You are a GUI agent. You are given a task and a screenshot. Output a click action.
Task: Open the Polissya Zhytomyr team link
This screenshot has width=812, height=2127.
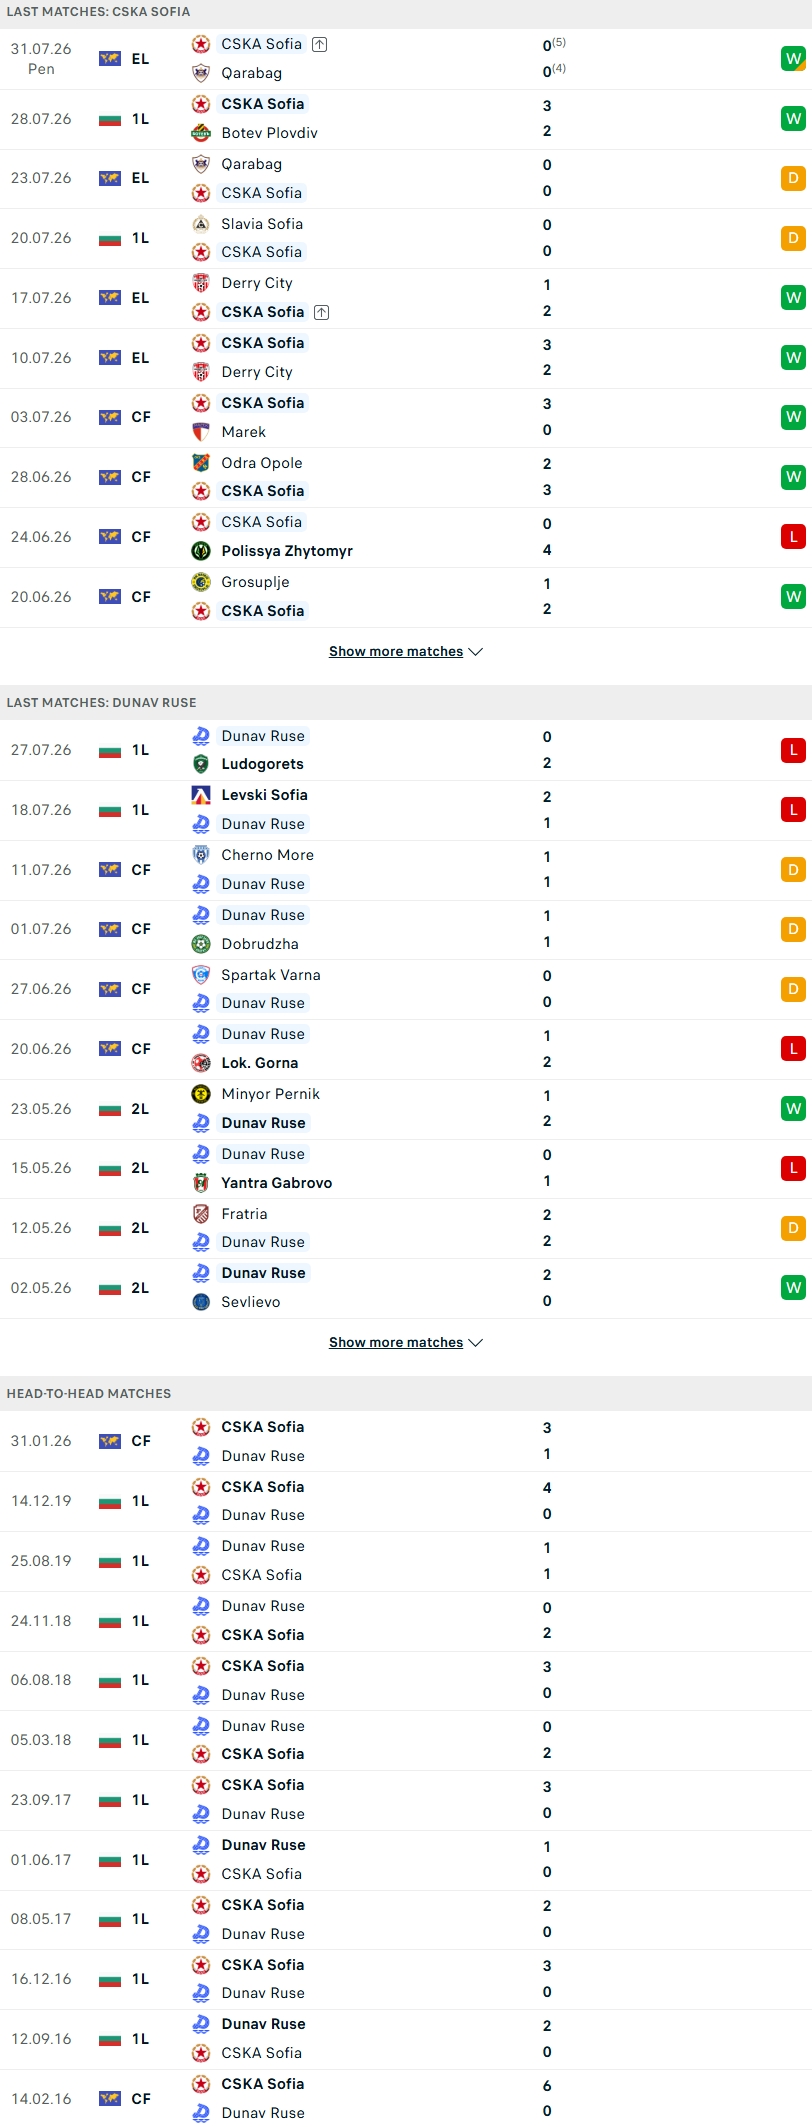coord(287,551)
